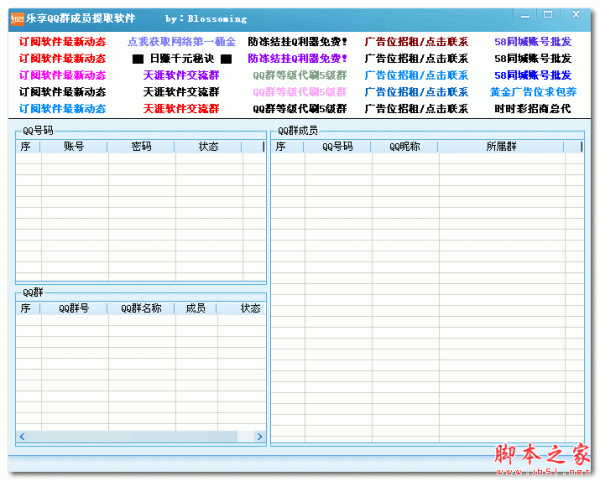Click right arrow of QQ群 table scrollbar

(x=259, y=436)
